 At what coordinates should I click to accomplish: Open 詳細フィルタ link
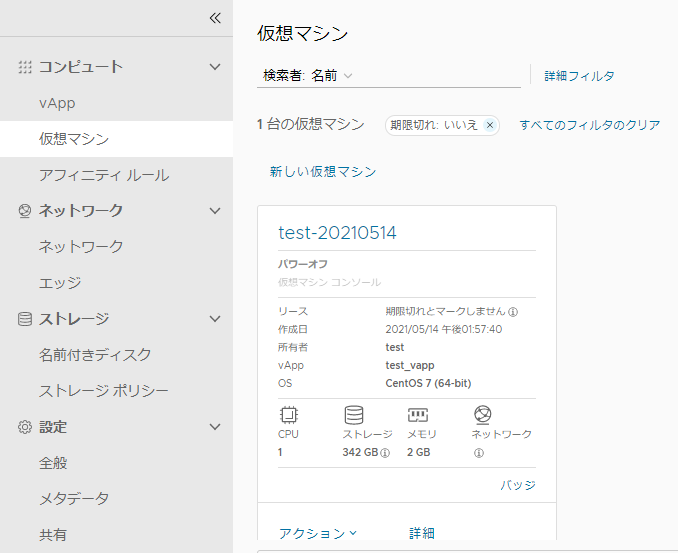point(579,76)
